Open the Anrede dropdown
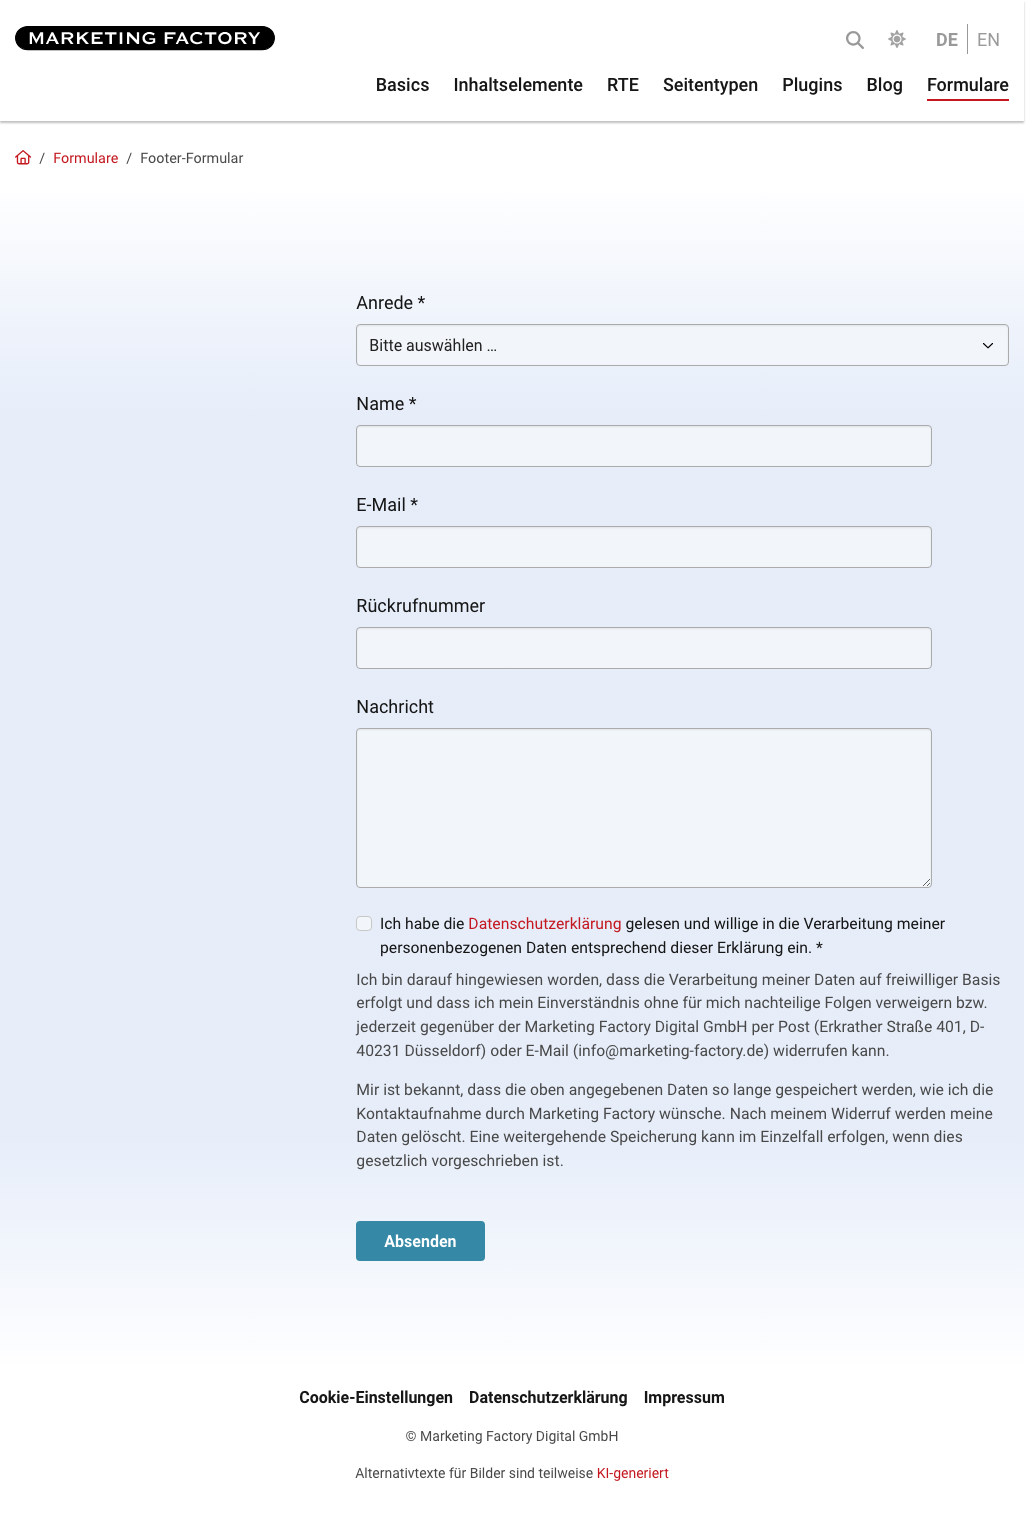Image resolution: width=1032 pixels, height=1515 pixels. click(682, 345)
